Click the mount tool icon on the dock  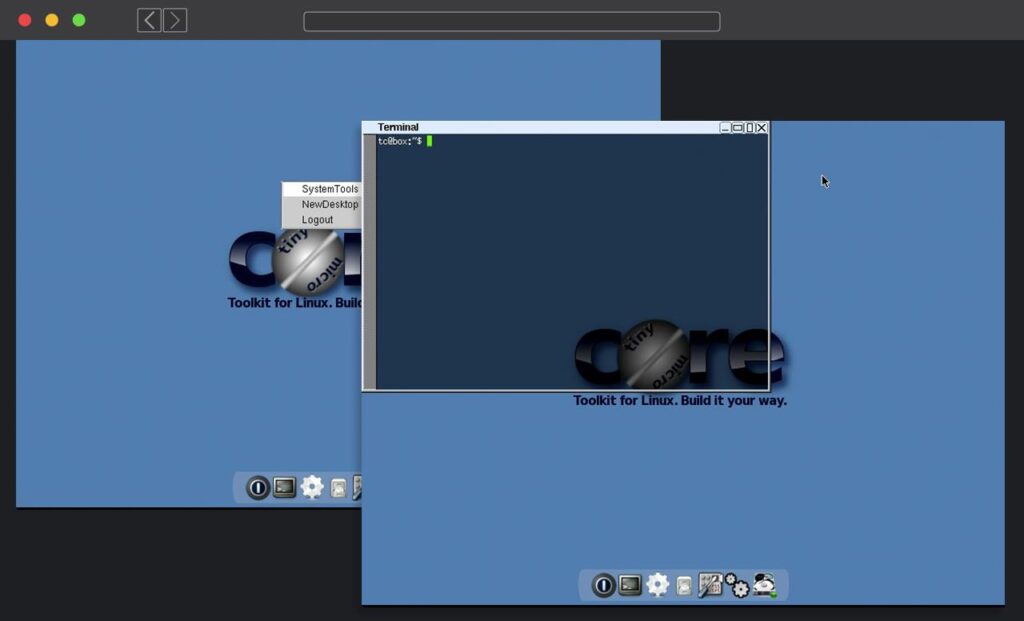coord(682,585)
